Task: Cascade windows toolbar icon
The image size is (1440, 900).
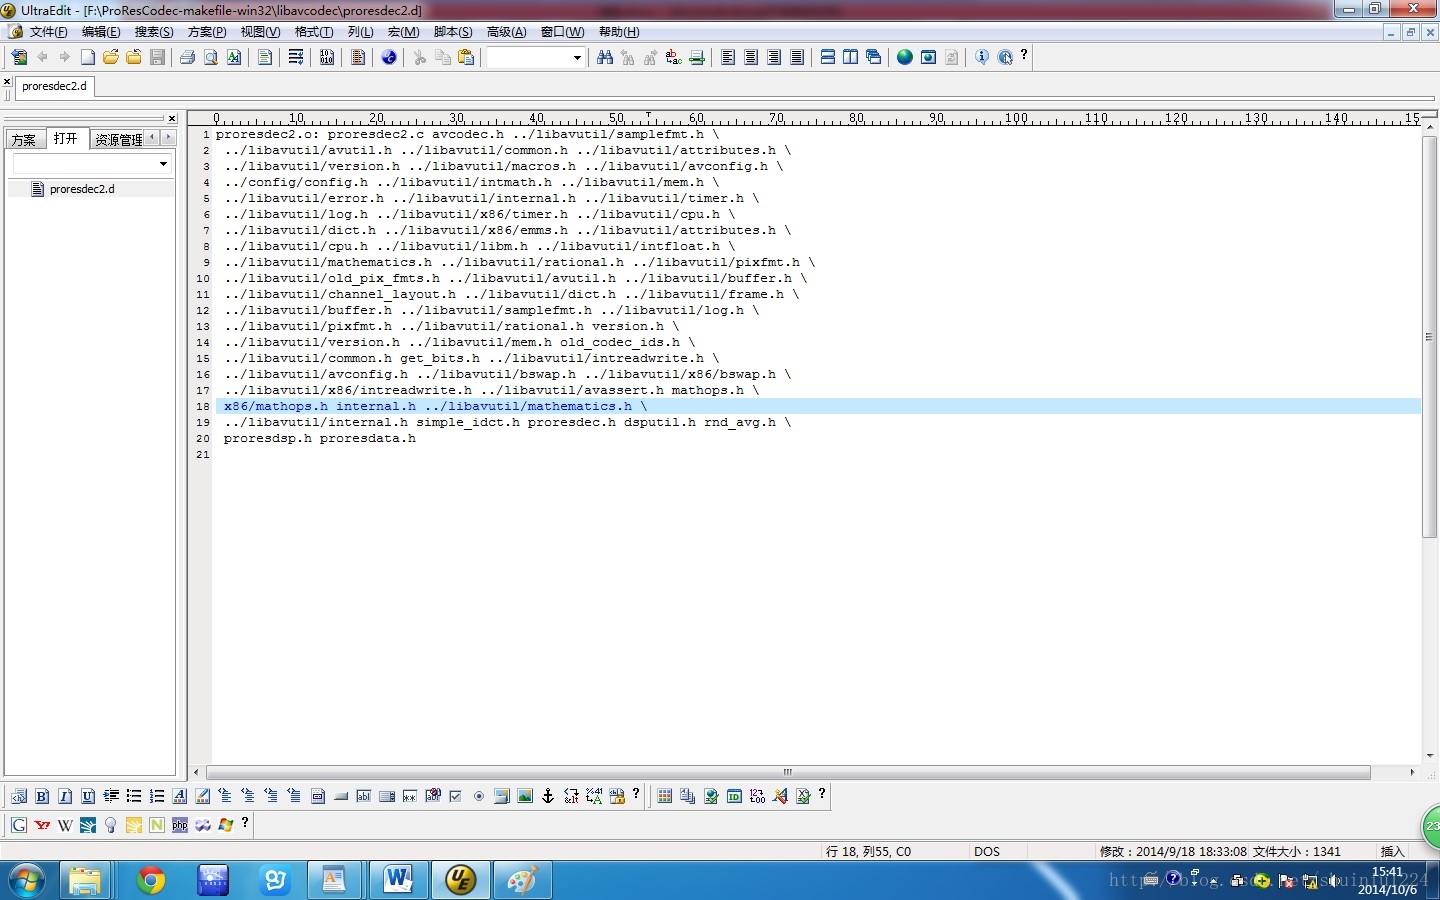Action: click(x=873, y=57)
